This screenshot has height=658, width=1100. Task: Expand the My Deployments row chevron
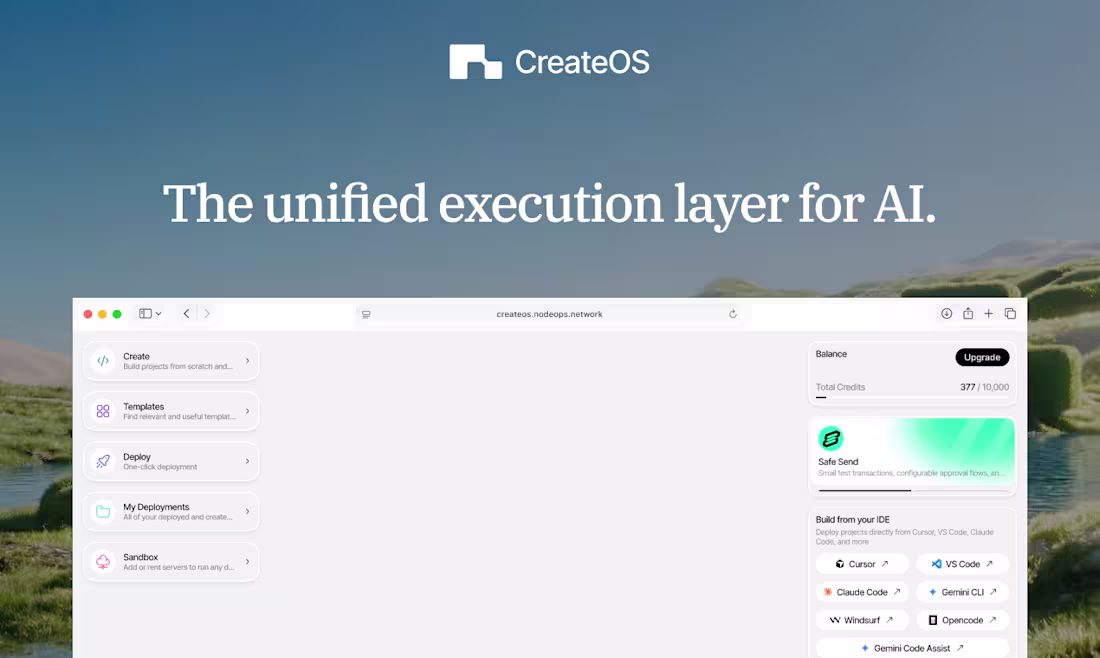click(x=247, y=511)
